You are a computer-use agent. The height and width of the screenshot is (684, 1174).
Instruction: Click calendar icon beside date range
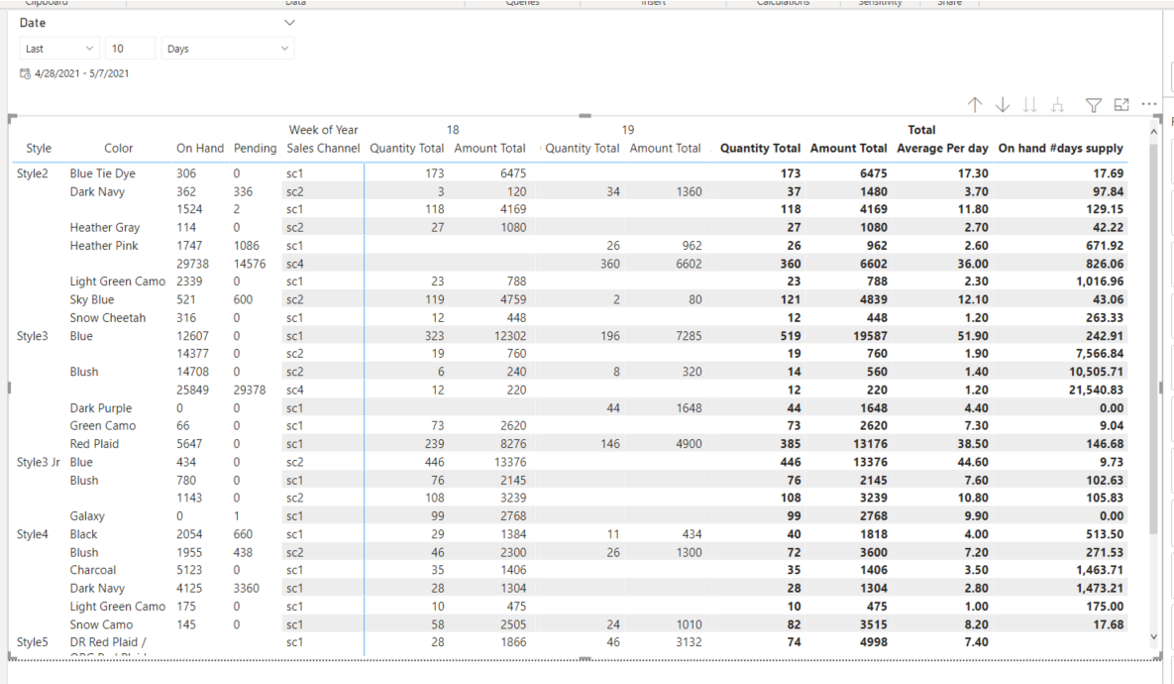(25, 73)
